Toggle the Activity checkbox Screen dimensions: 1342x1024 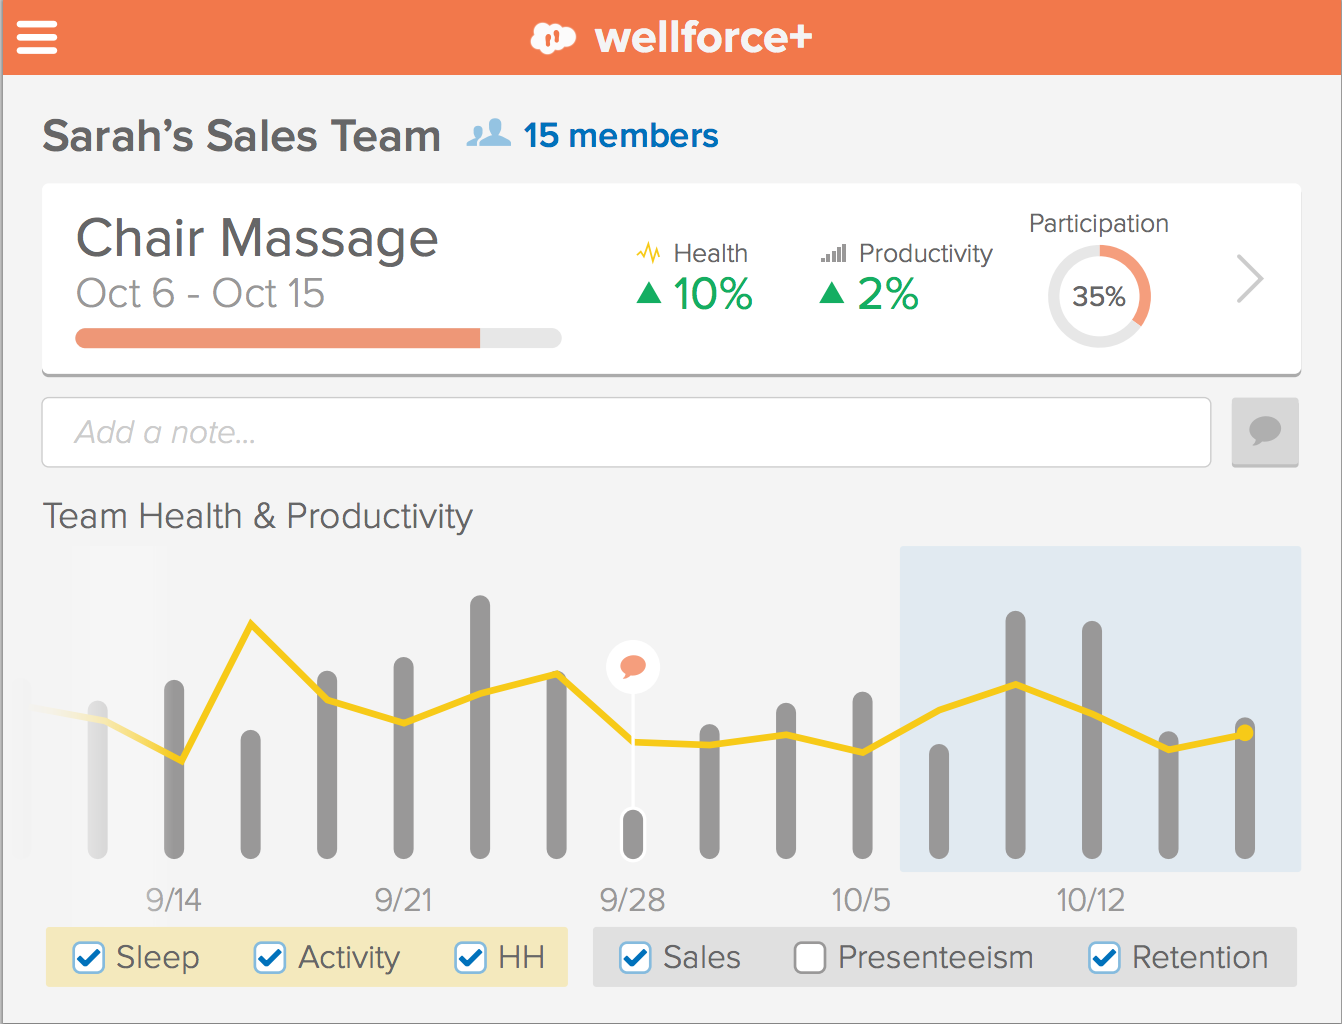(x=270, y=958)
